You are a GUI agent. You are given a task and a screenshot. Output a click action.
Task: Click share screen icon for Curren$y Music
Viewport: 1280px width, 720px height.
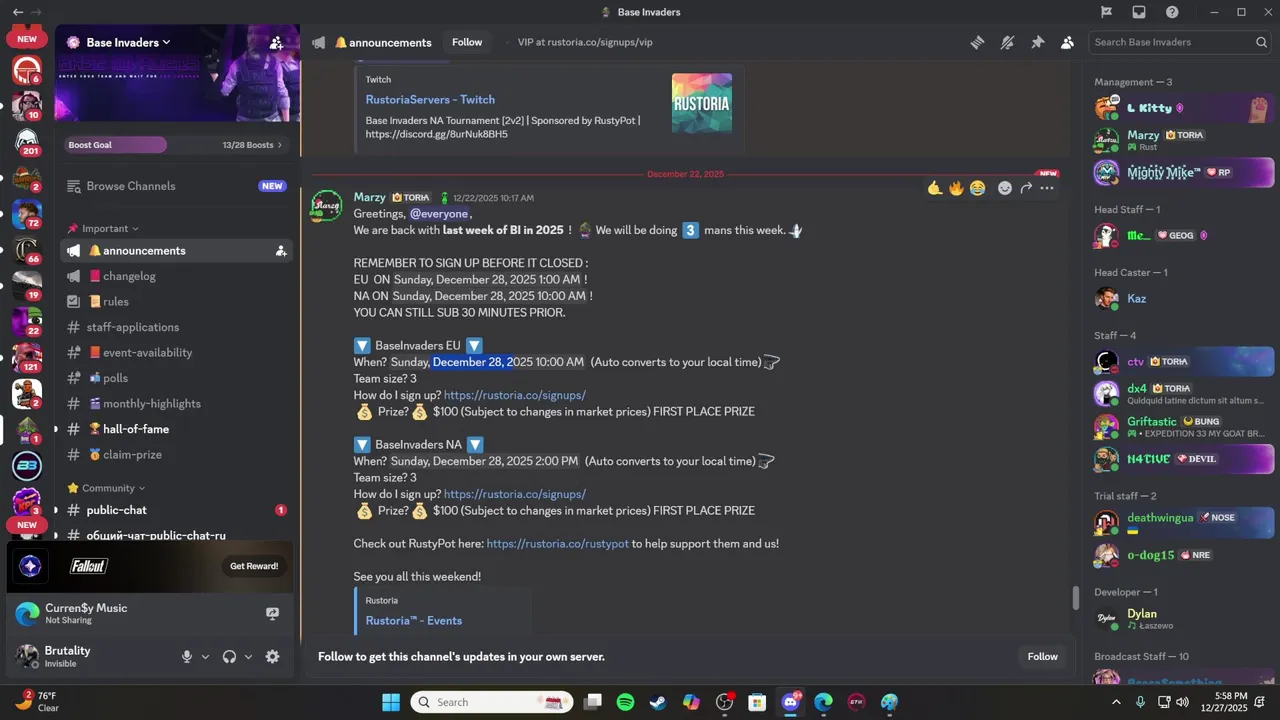[272, 614]
